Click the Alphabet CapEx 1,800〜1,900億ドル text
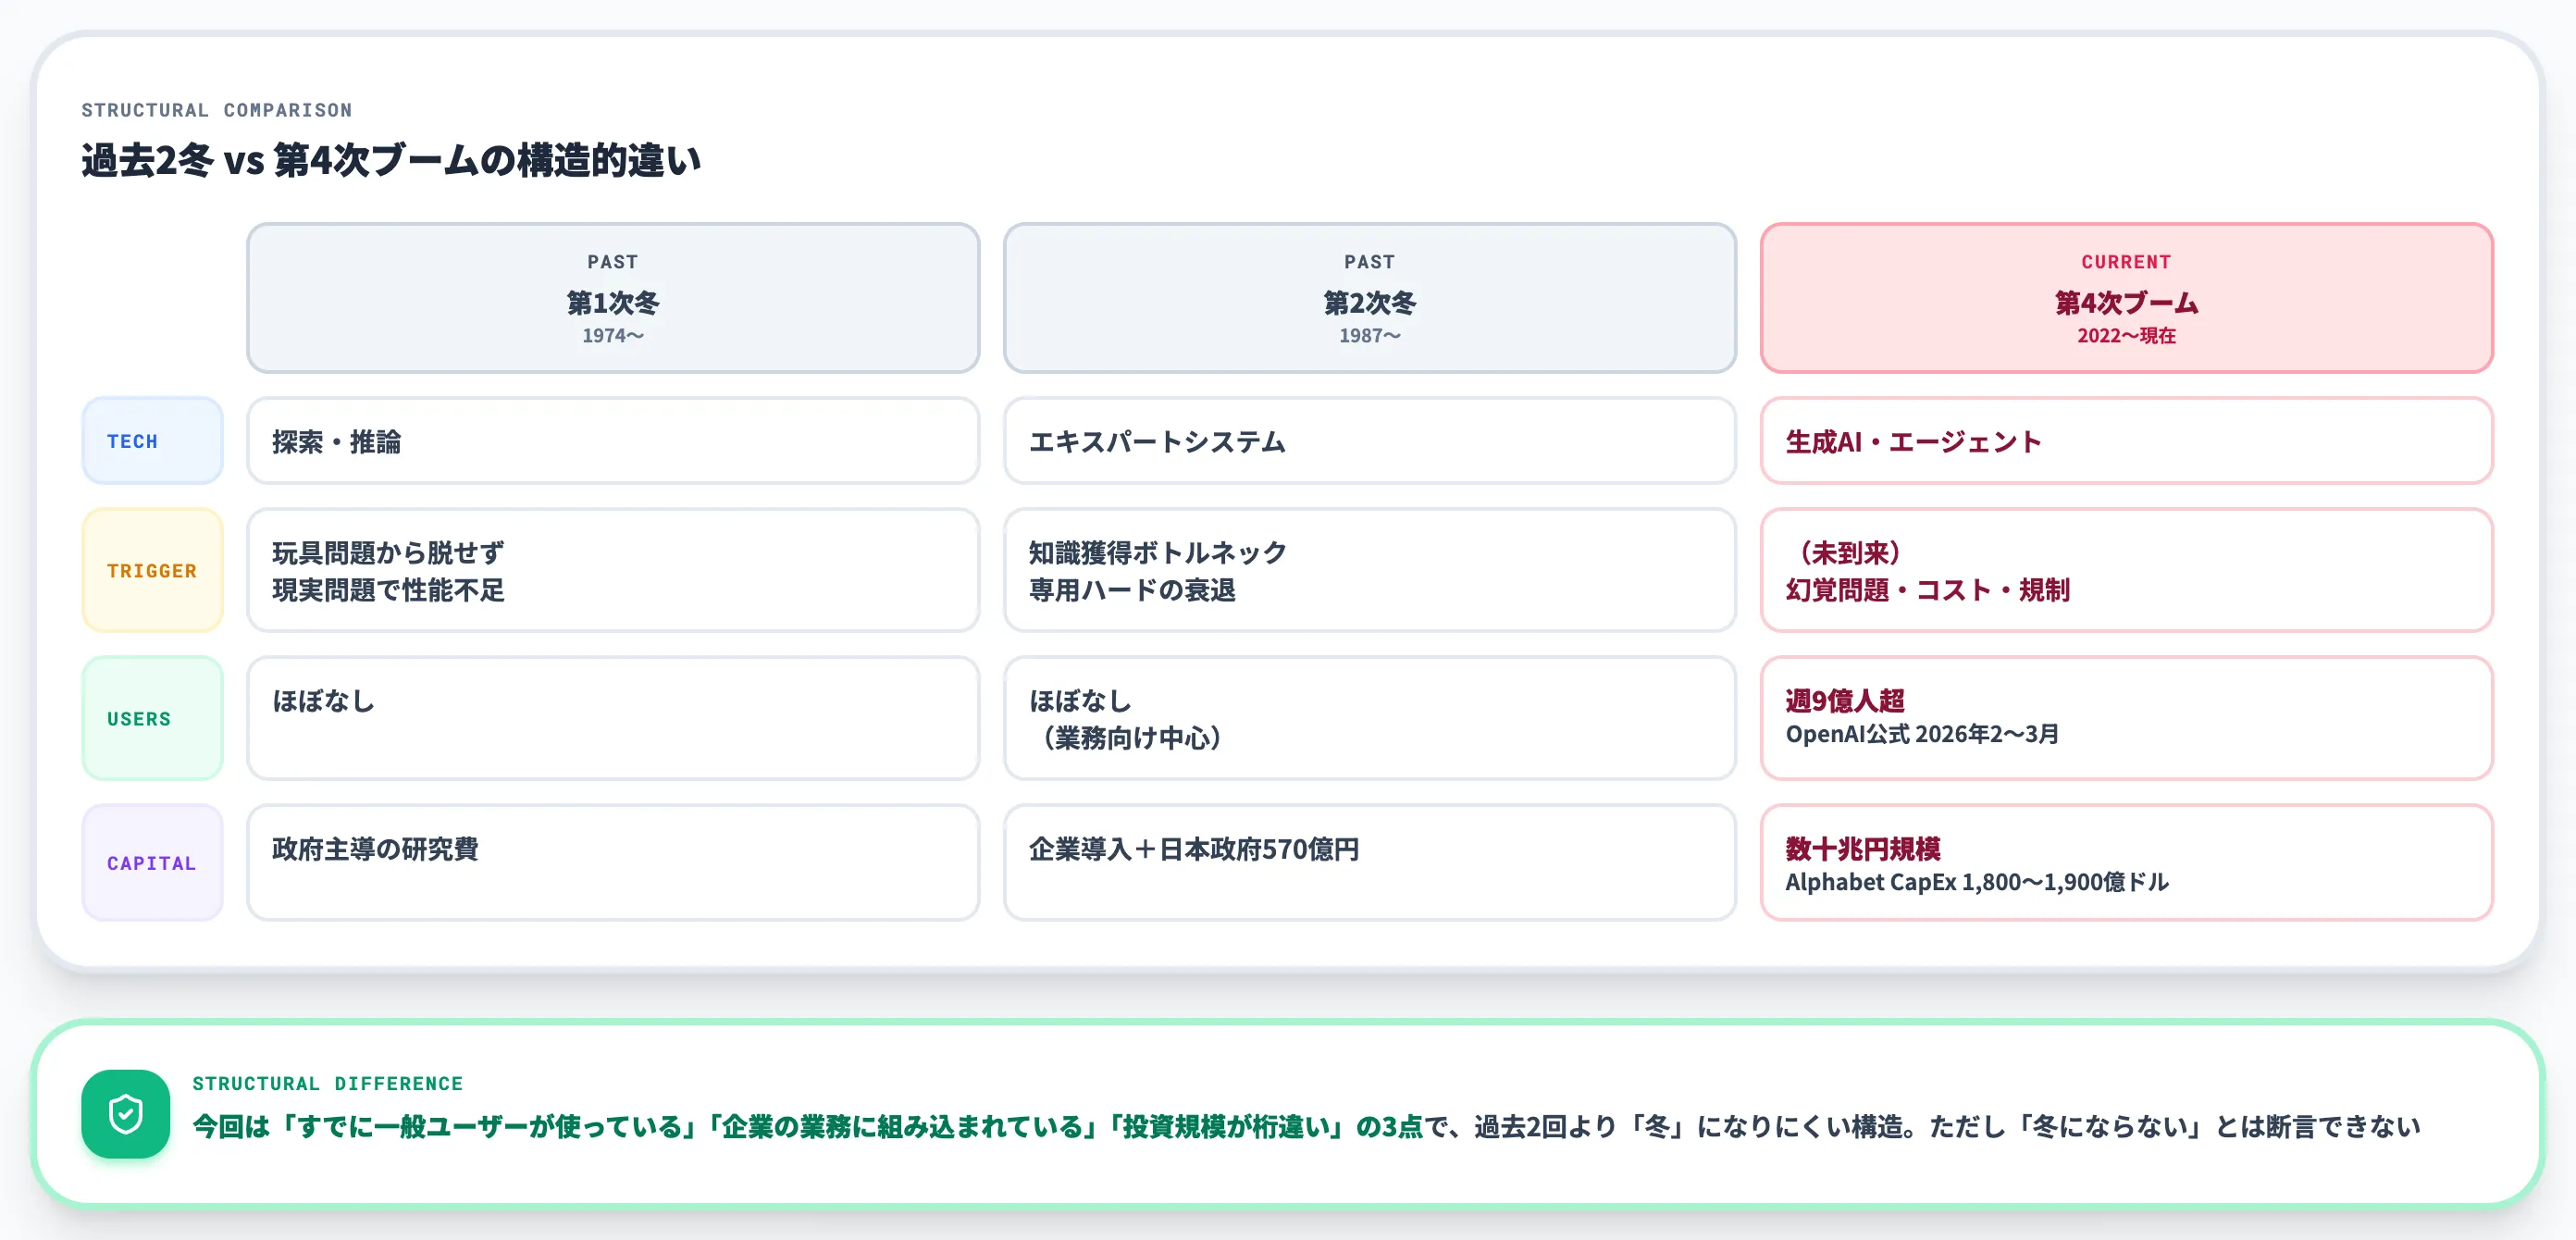The width and height of the screenshot is (2576, 1240). (1977, 882)
